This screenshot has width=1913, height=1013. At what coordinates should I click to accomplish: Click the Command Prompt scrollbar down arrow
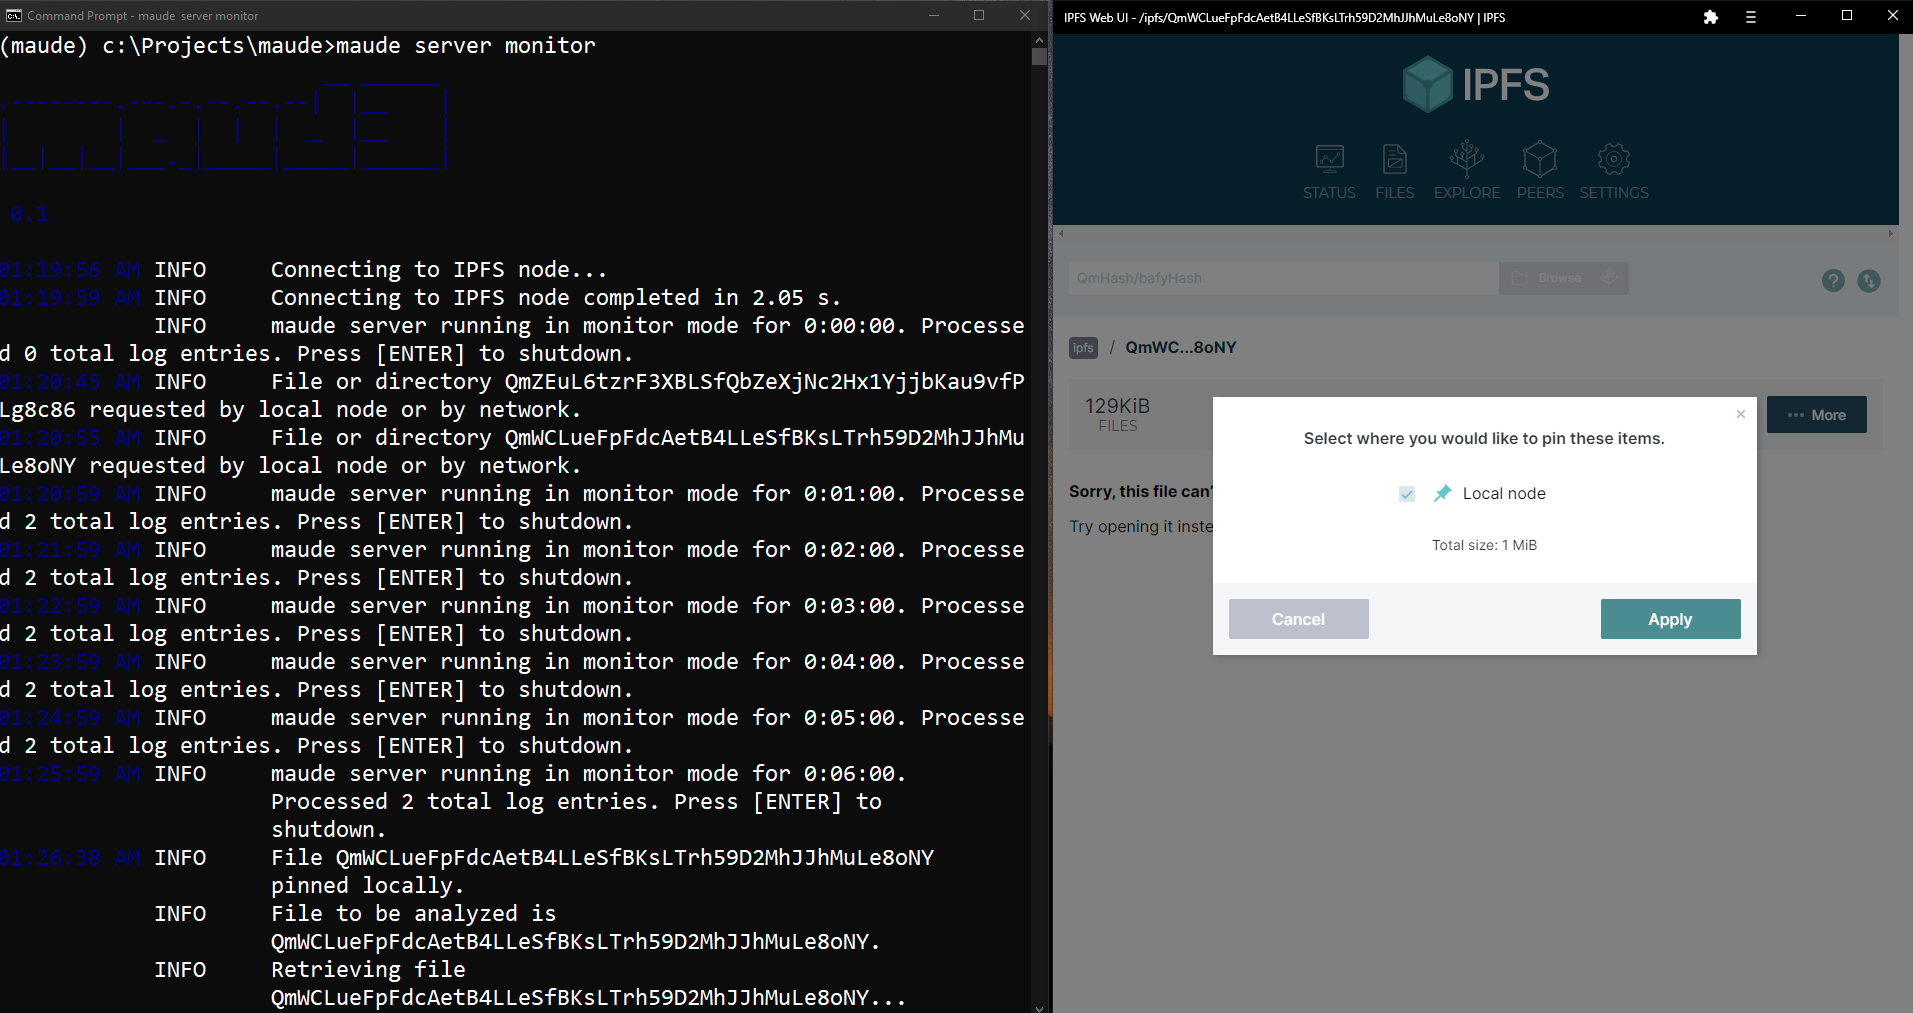(x=1039, y=1007)
